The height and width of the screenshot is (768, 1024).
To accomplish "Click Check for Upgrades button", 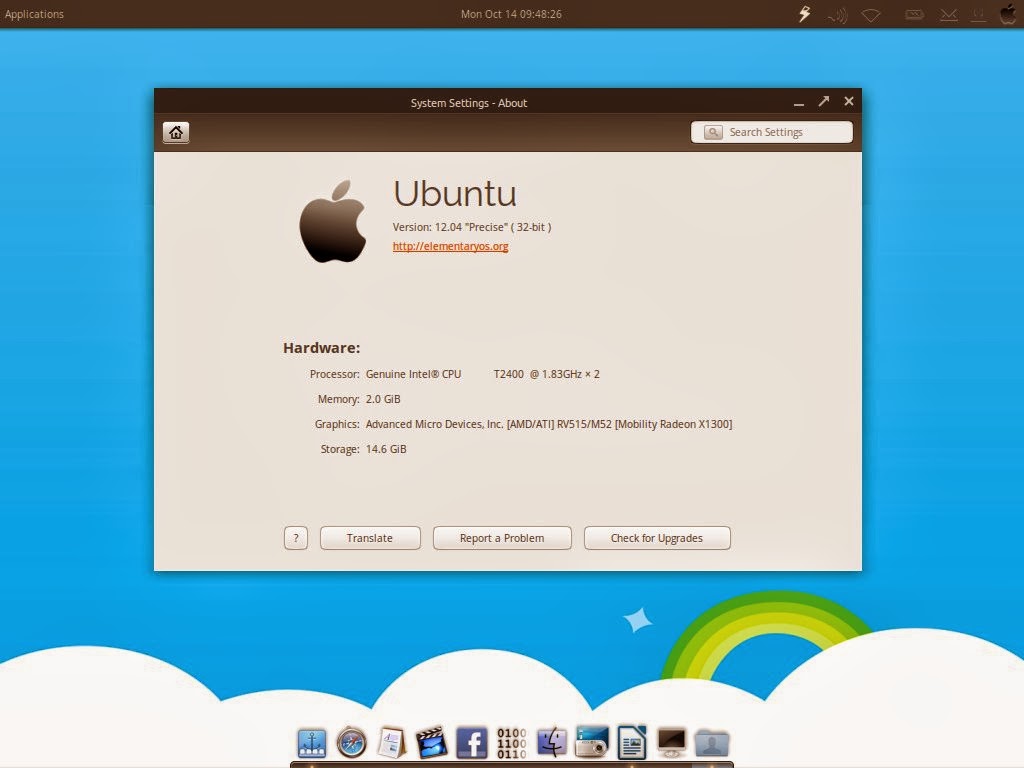I will 657,538.
